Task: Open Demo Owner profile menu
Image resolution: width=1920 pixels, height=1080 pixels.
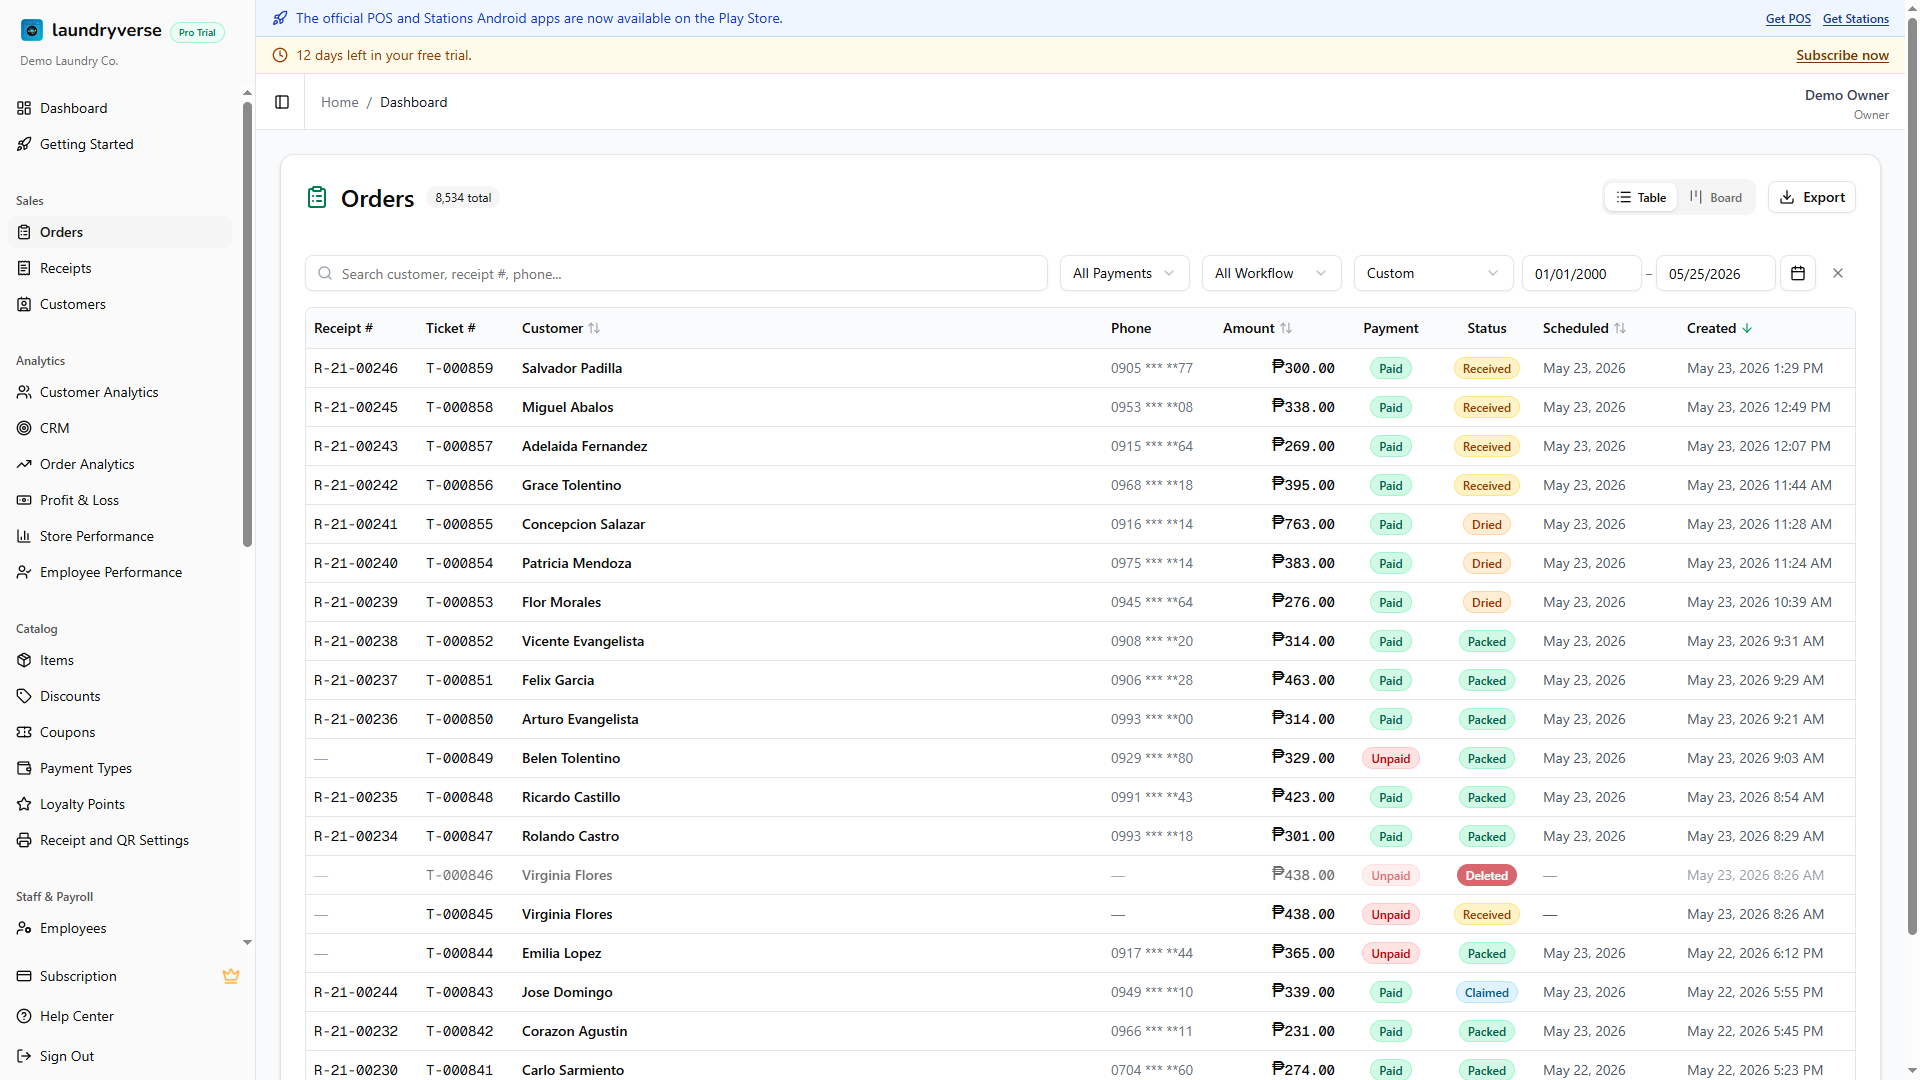Action: tap(1846, 103)
